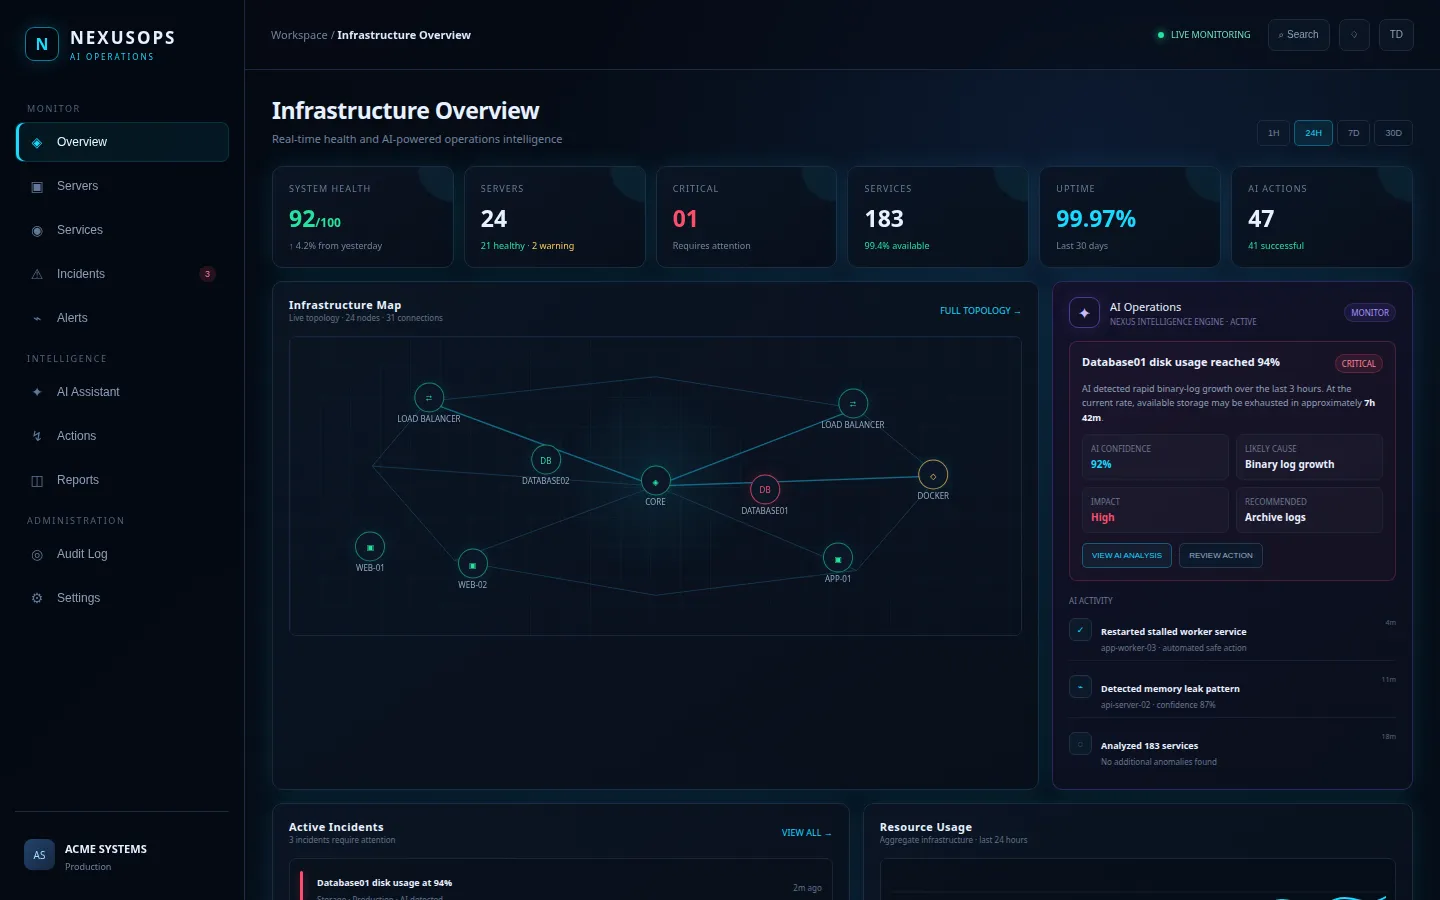
Task: Click the Audit Log icon
Action: click(x=37, y=554)
